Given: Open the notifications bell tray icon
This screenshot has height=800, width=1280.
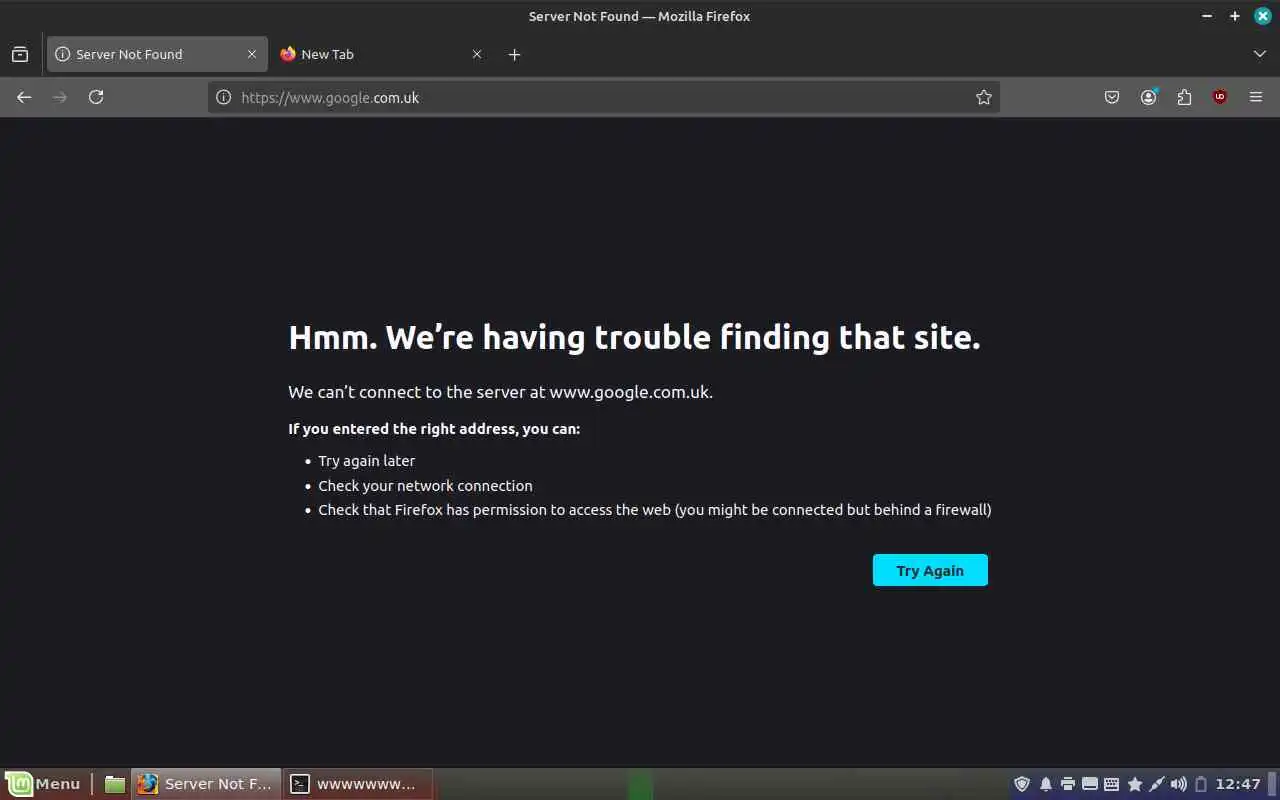Looking at the screenshot, I should tap(1046, 784).
